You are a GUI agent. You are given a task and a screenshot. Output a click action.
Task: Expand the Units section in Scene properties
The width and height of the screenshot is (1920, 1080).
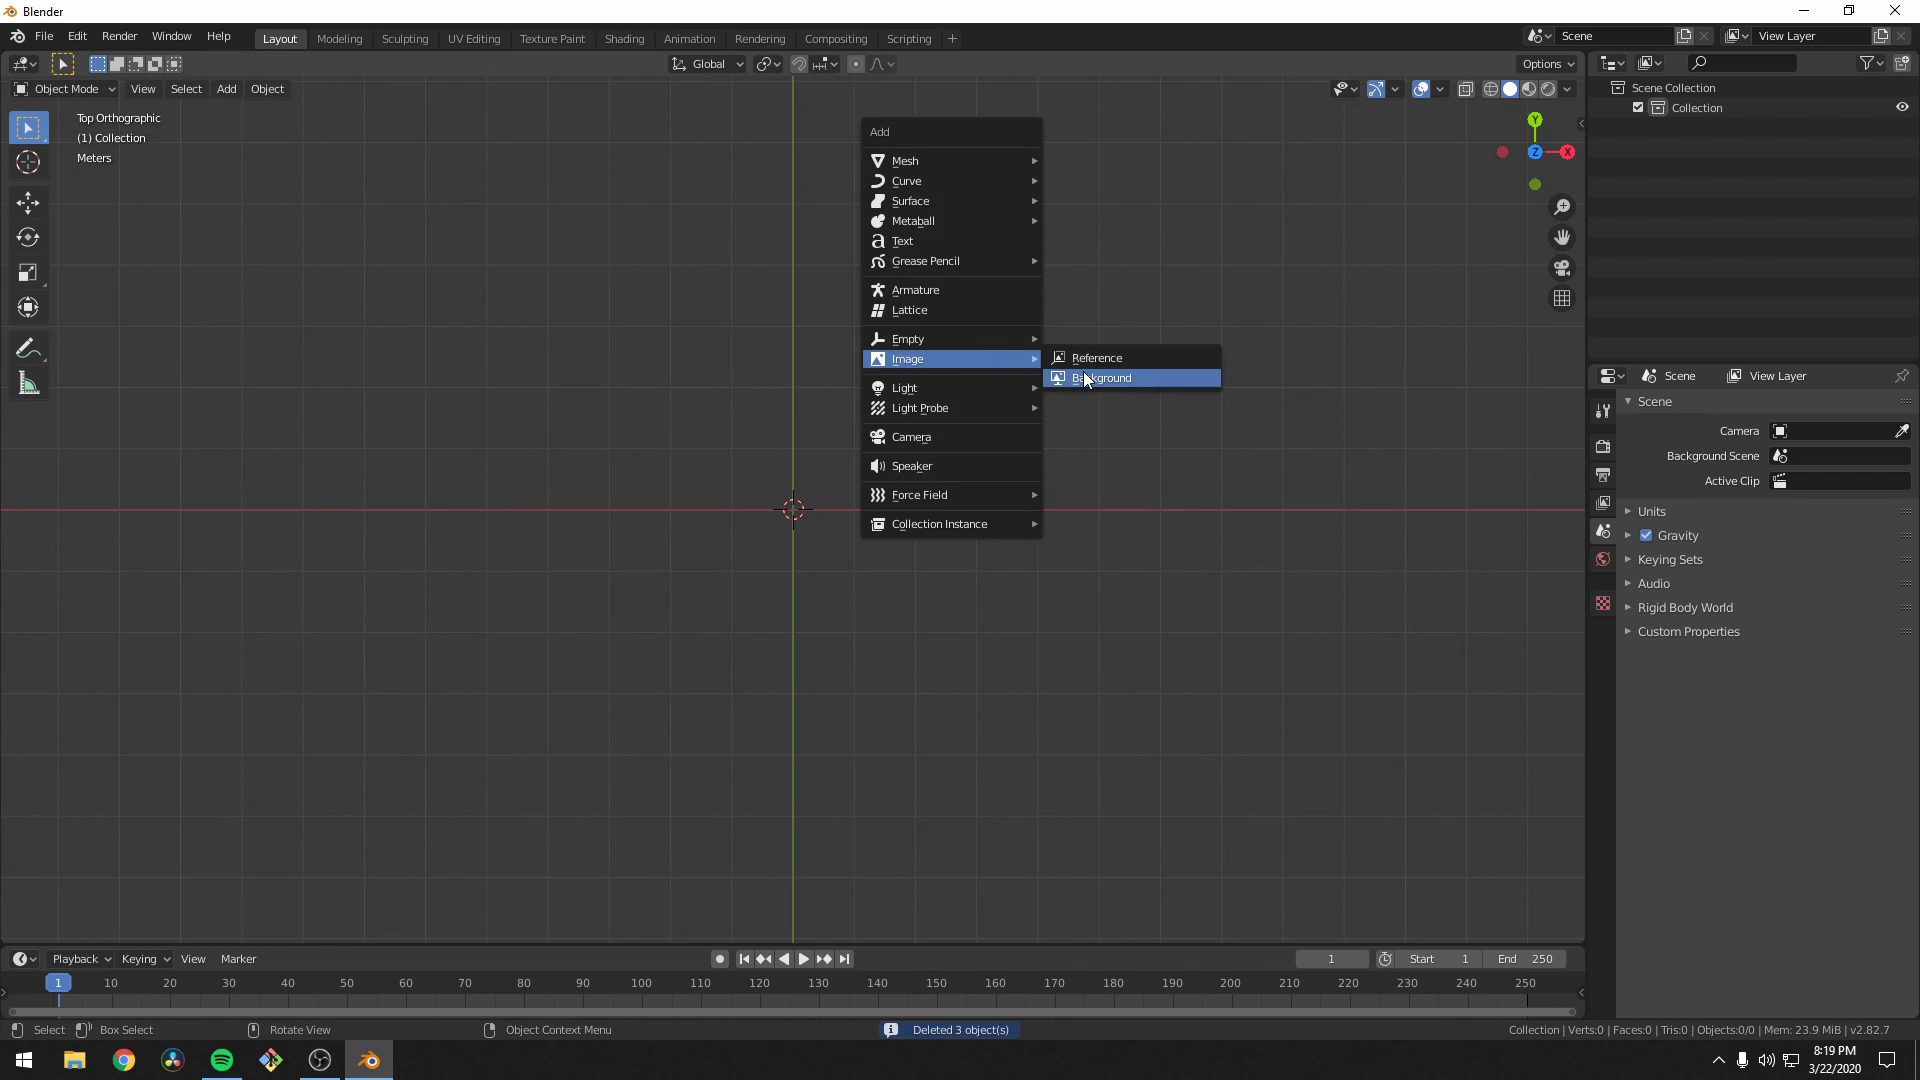click(x=1627, y=511)
